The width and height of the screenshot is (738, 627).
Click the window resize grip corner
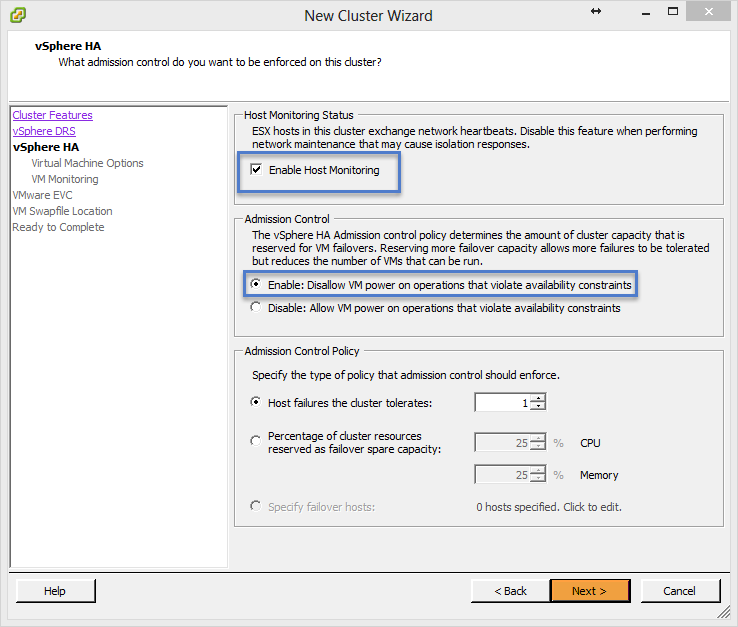pyautogui.click(x=723, y=612)
